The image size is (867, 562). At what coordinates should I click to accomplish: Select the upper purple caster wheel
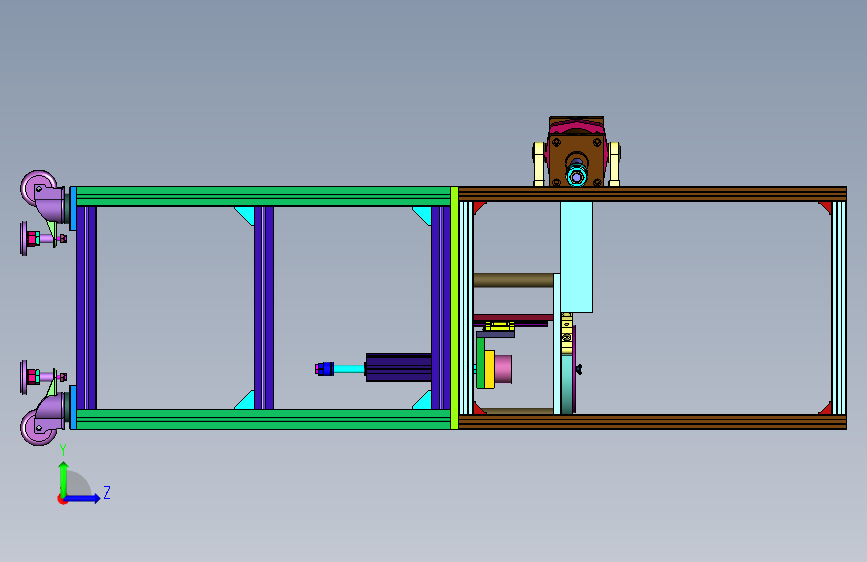click(39, 188)
